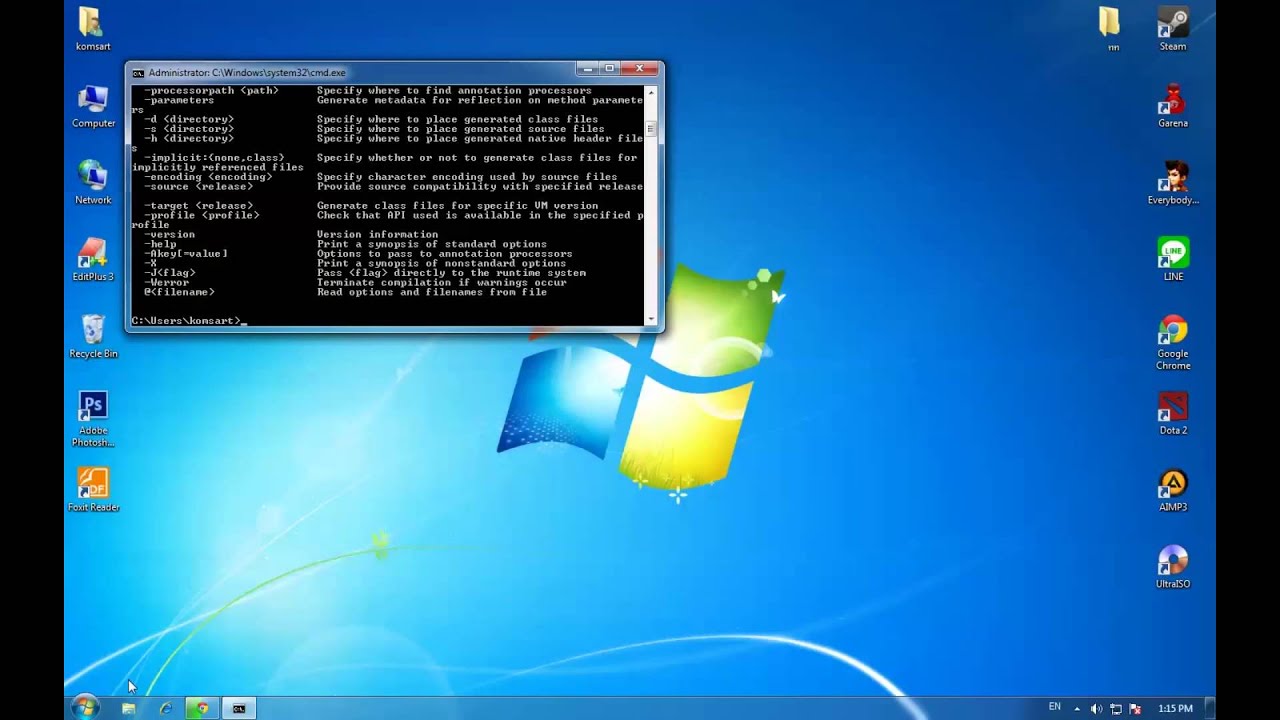Open the Action Center flag icon
The width and height of the screenshot is (1280, 720).
[x=1136, y=709]
